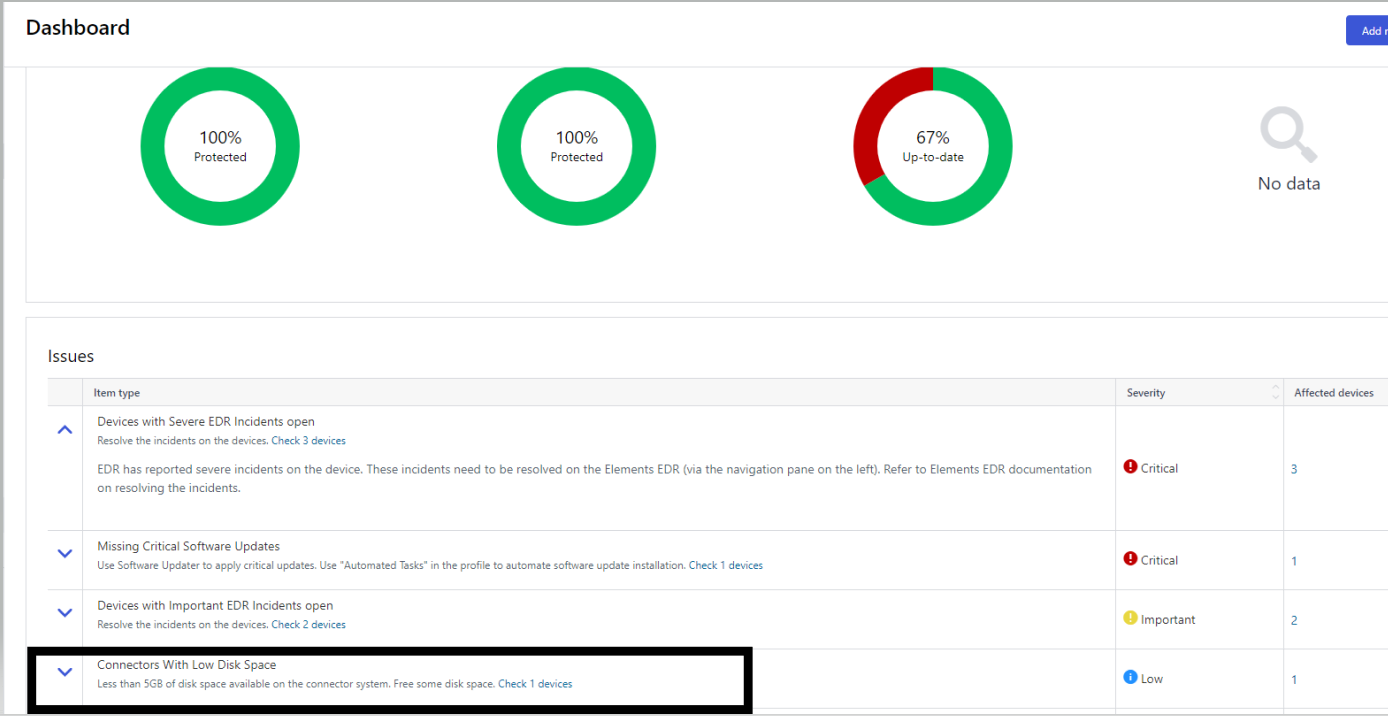This screenshot has height=716, width=1388.
Task: Select the Connectors With Low Disk Space title
Action: (186, 664)
